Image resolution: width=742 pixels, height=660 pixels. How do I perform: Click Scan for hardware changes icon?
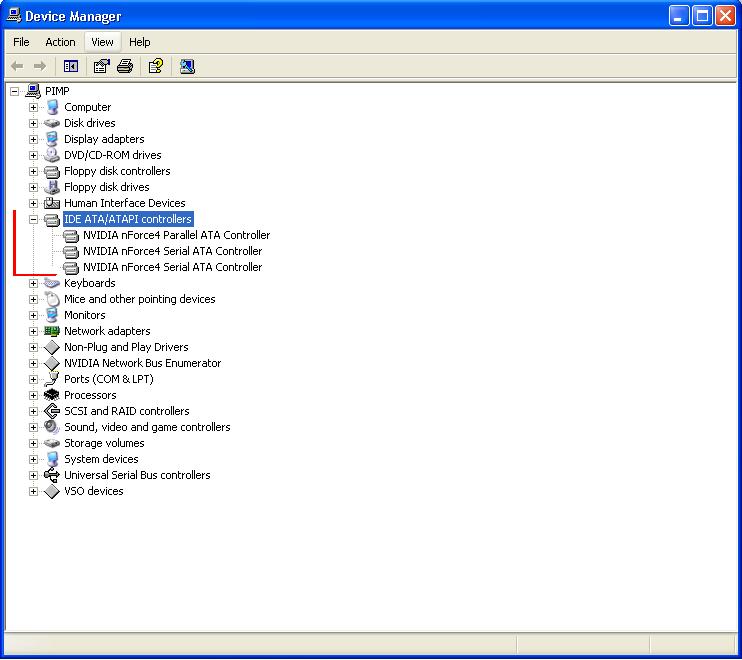[x=187, y=66]
